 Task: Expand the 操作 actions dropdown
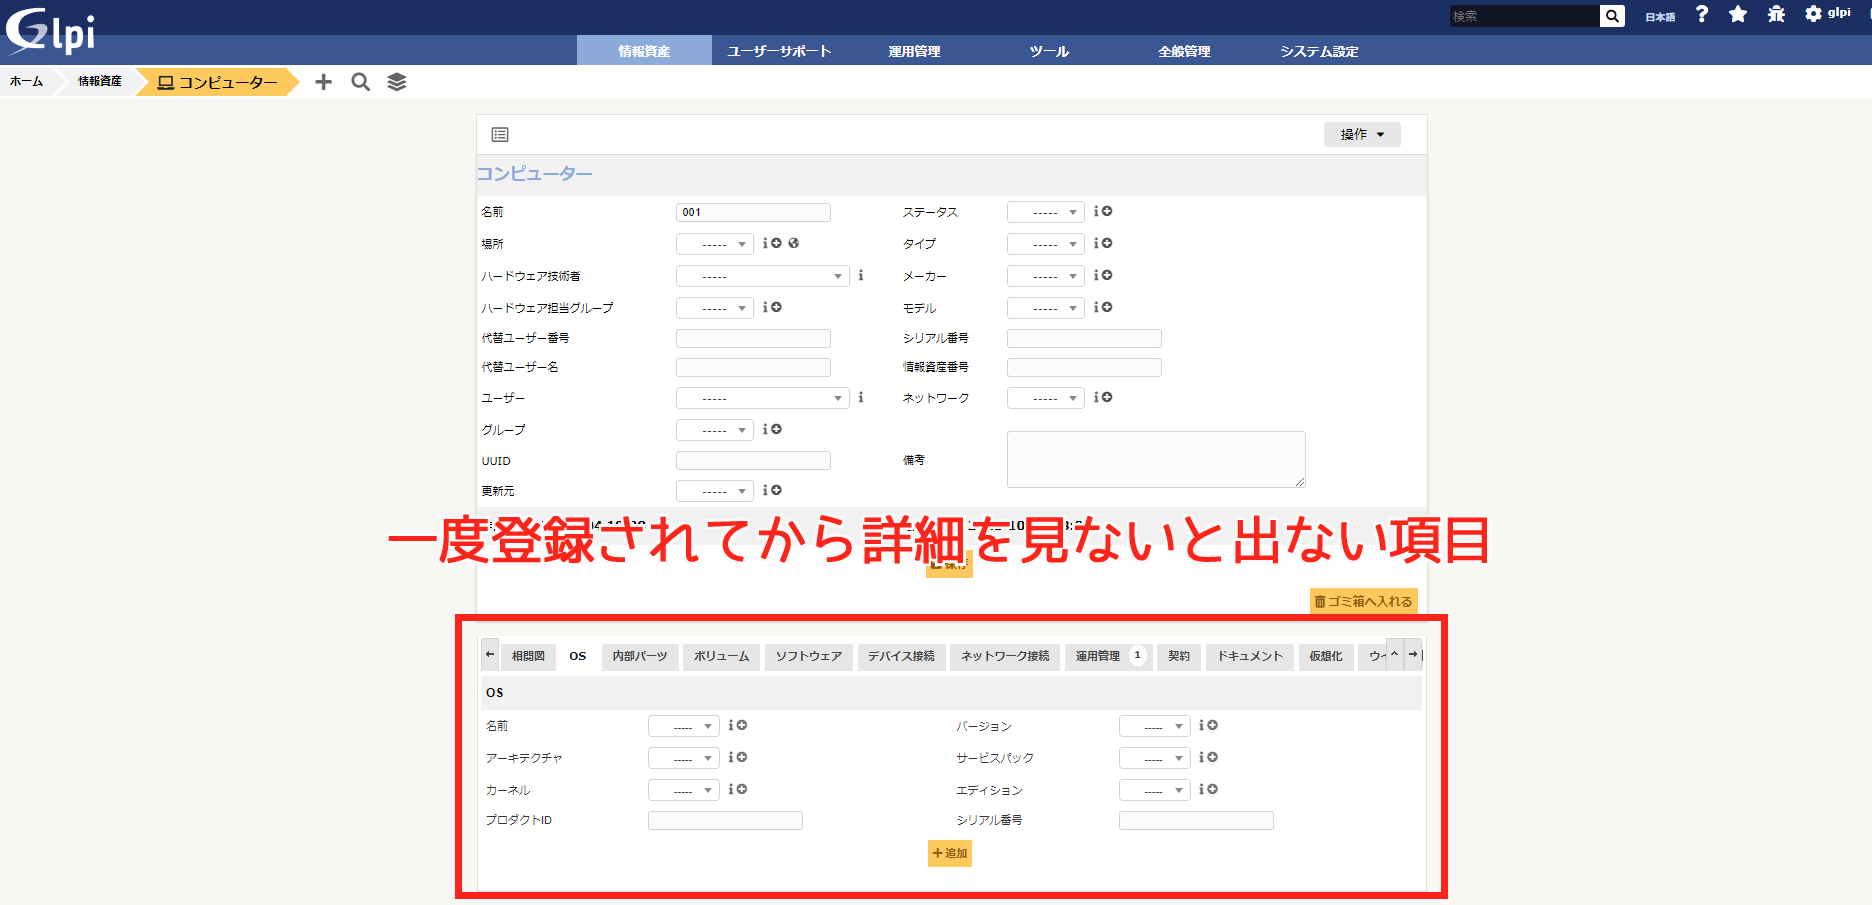(1362, 134)
